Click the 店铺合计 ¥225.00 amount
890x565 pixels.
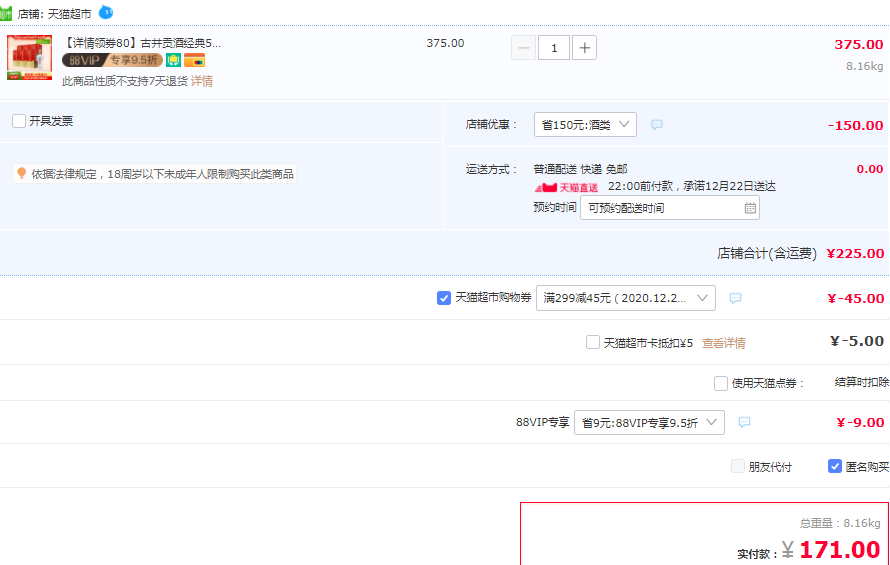[x=855, y=253]
